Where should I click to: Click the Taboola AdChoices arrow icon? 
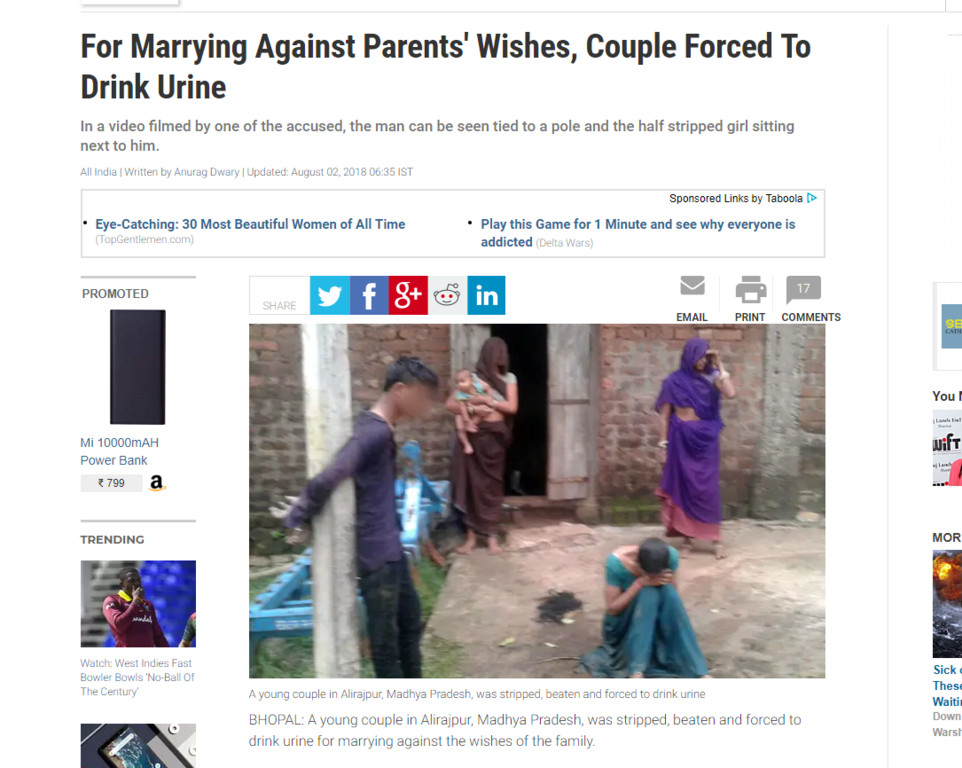click(x=812, y=198)
